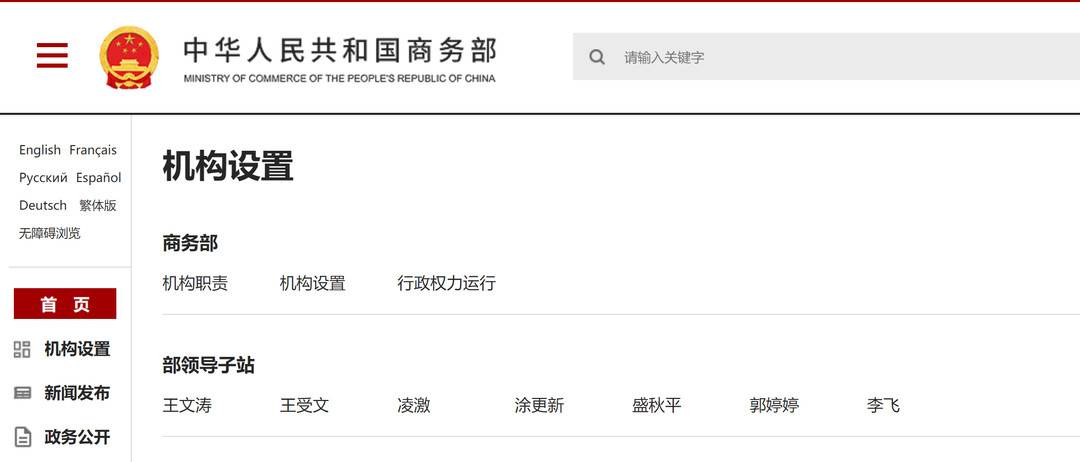Viewport: 1080px width, 462px height.
Task: Open the Español version
Action: click(98, 178)
